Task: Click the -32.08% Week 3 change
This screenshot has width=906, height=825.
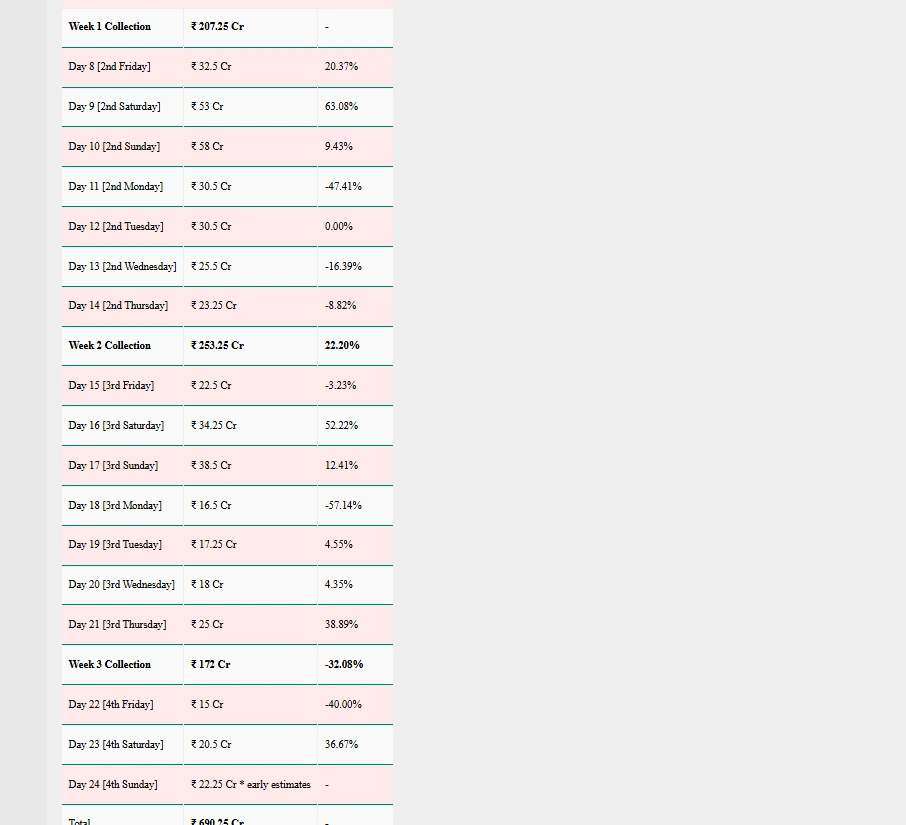Action: pos(344,665)
